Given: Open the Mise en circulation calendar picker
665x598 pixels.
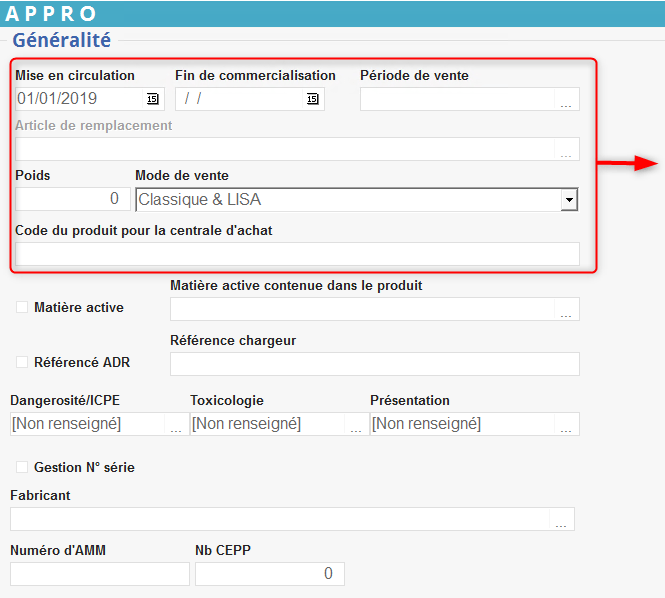Looking at the screenshot, I should [153, 99].
